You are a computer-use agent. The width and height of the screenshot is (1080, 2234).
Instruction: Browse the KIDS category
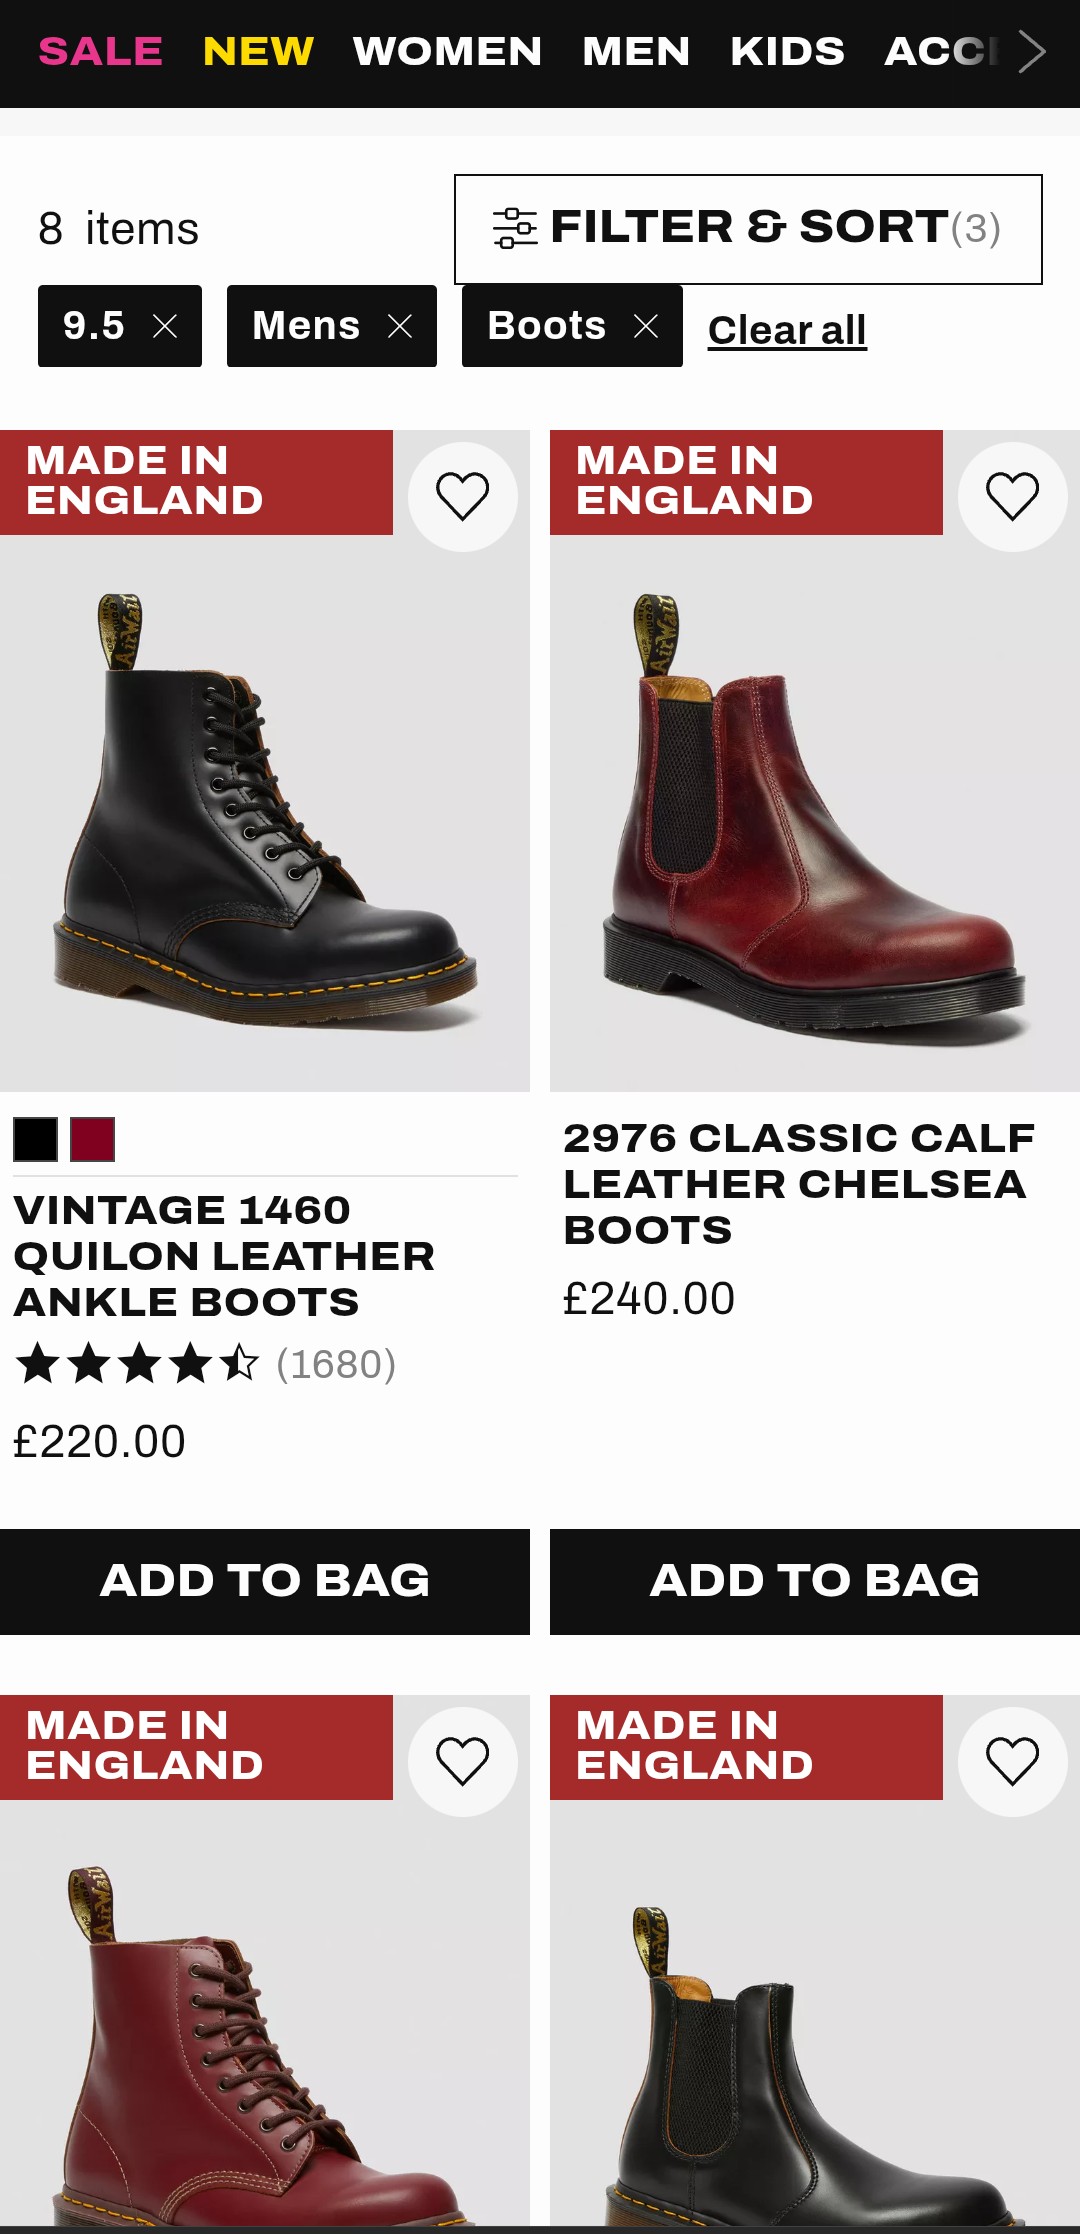coord(787,51)
